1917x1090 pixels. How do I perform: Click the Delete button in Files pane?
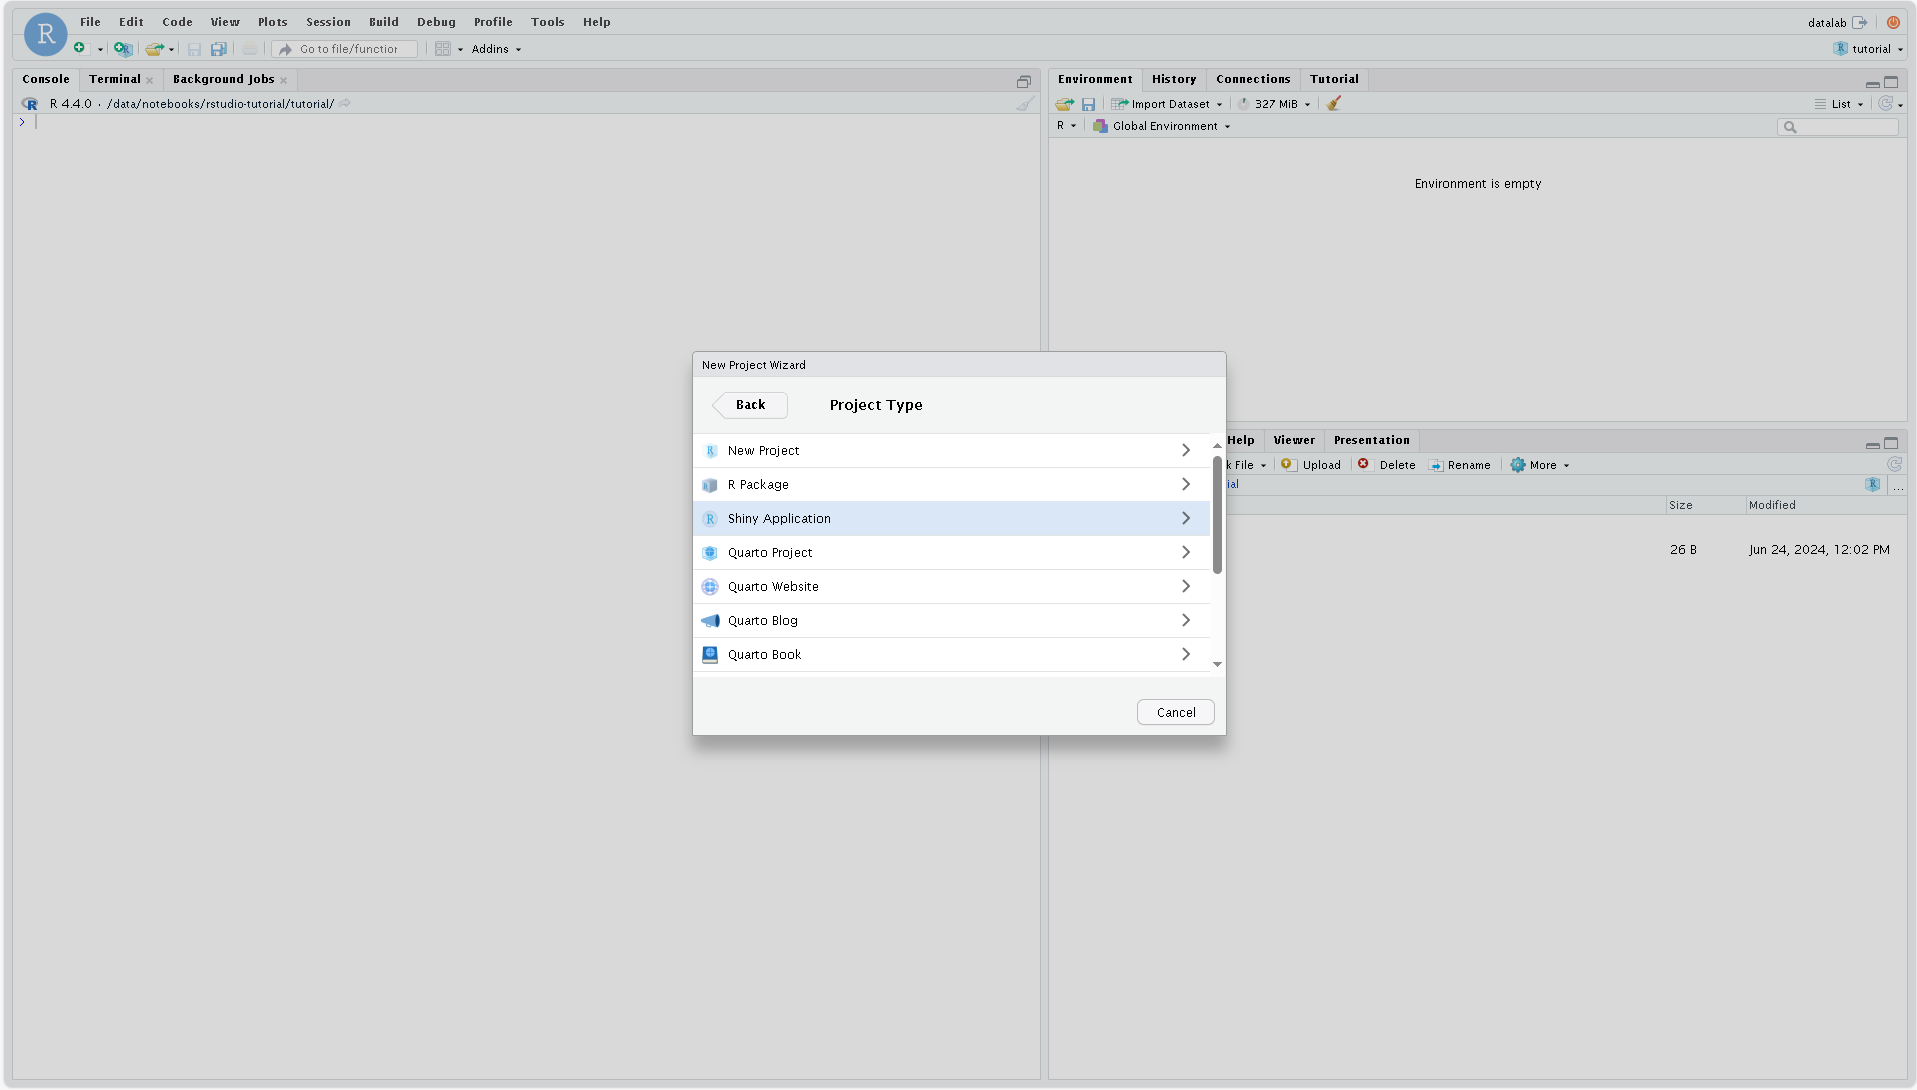[1386, 465]
